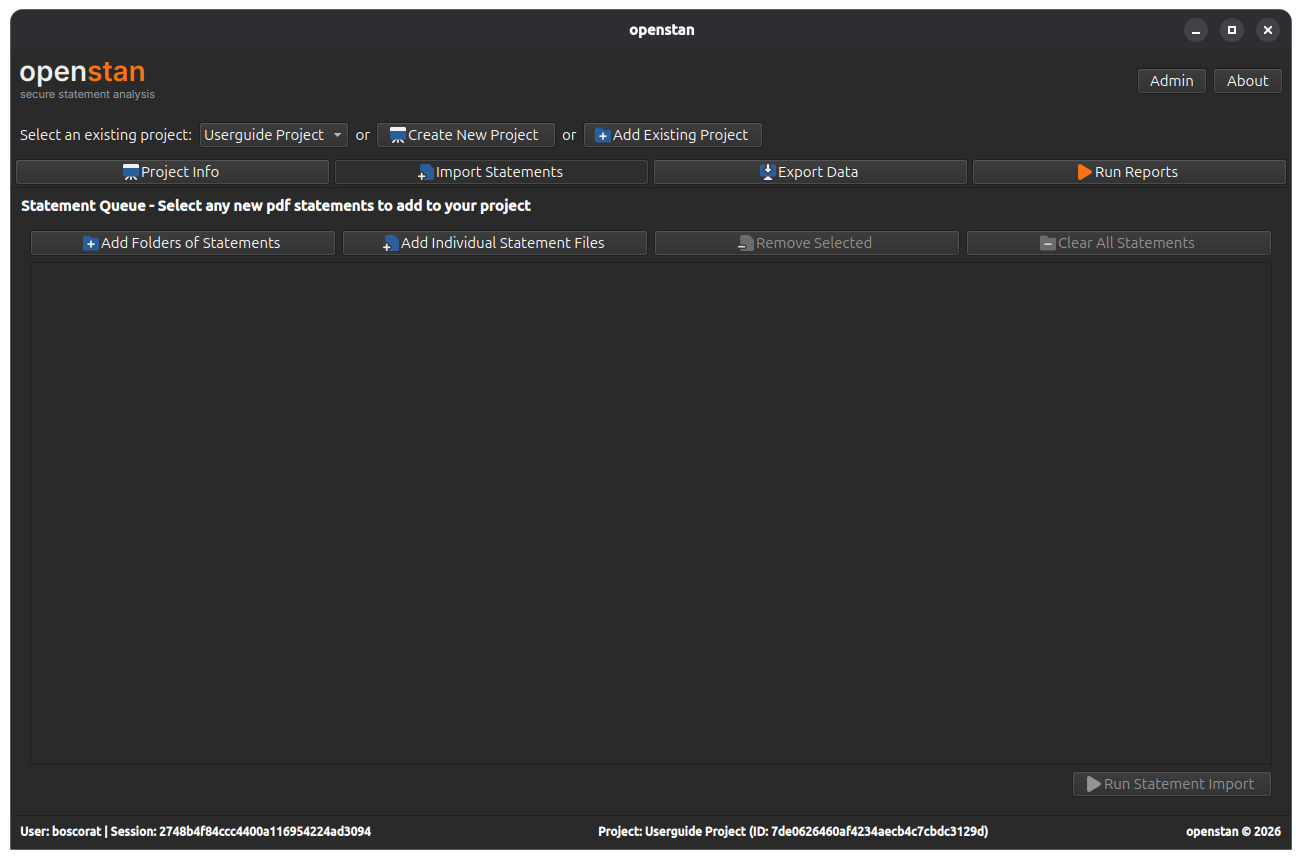The width and height of the screenshot is (1302, 860).
Task: Minimize the openstan window
Action: click(1196, 30)
